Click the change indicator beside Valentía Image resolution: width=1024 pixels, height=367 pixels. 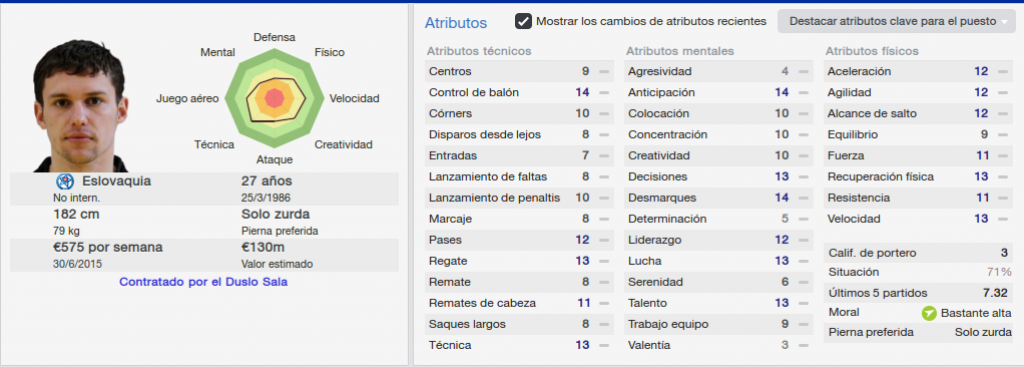point(803,345)
